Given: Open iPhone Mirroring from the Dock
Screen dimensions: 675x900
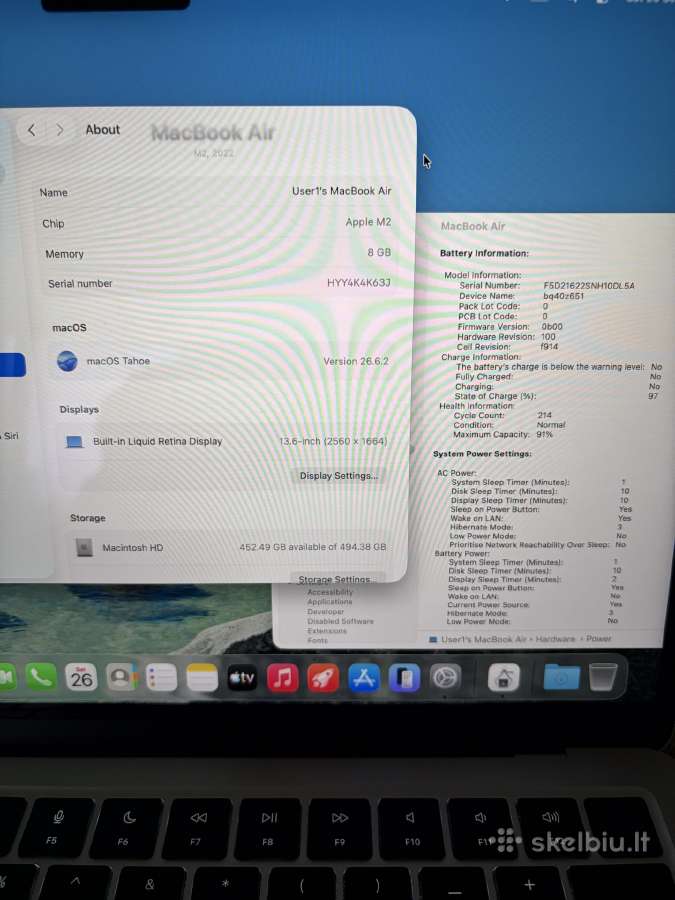Looking at the screenshot, I should pos(404,678).
